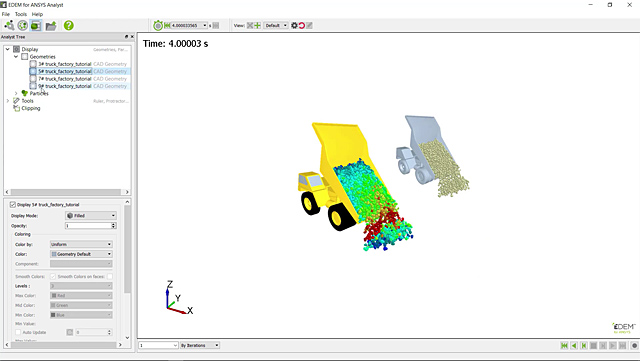Viewport: 640px width, 361px height.
Task: Toggle Auto Update checkbox
Action: [x=18, y=332]
